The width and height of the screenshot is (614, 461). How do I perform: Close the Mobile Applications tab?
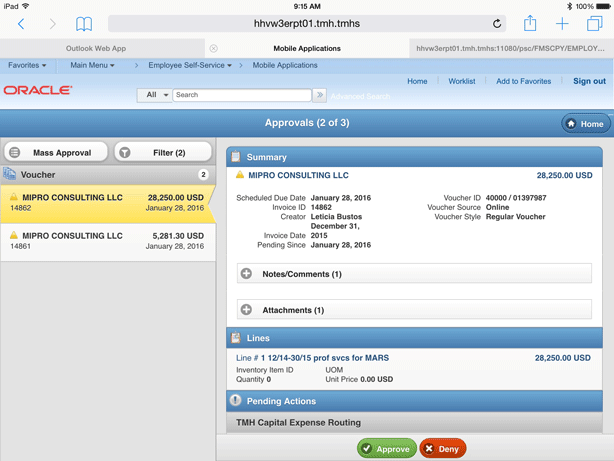point(214,48)
